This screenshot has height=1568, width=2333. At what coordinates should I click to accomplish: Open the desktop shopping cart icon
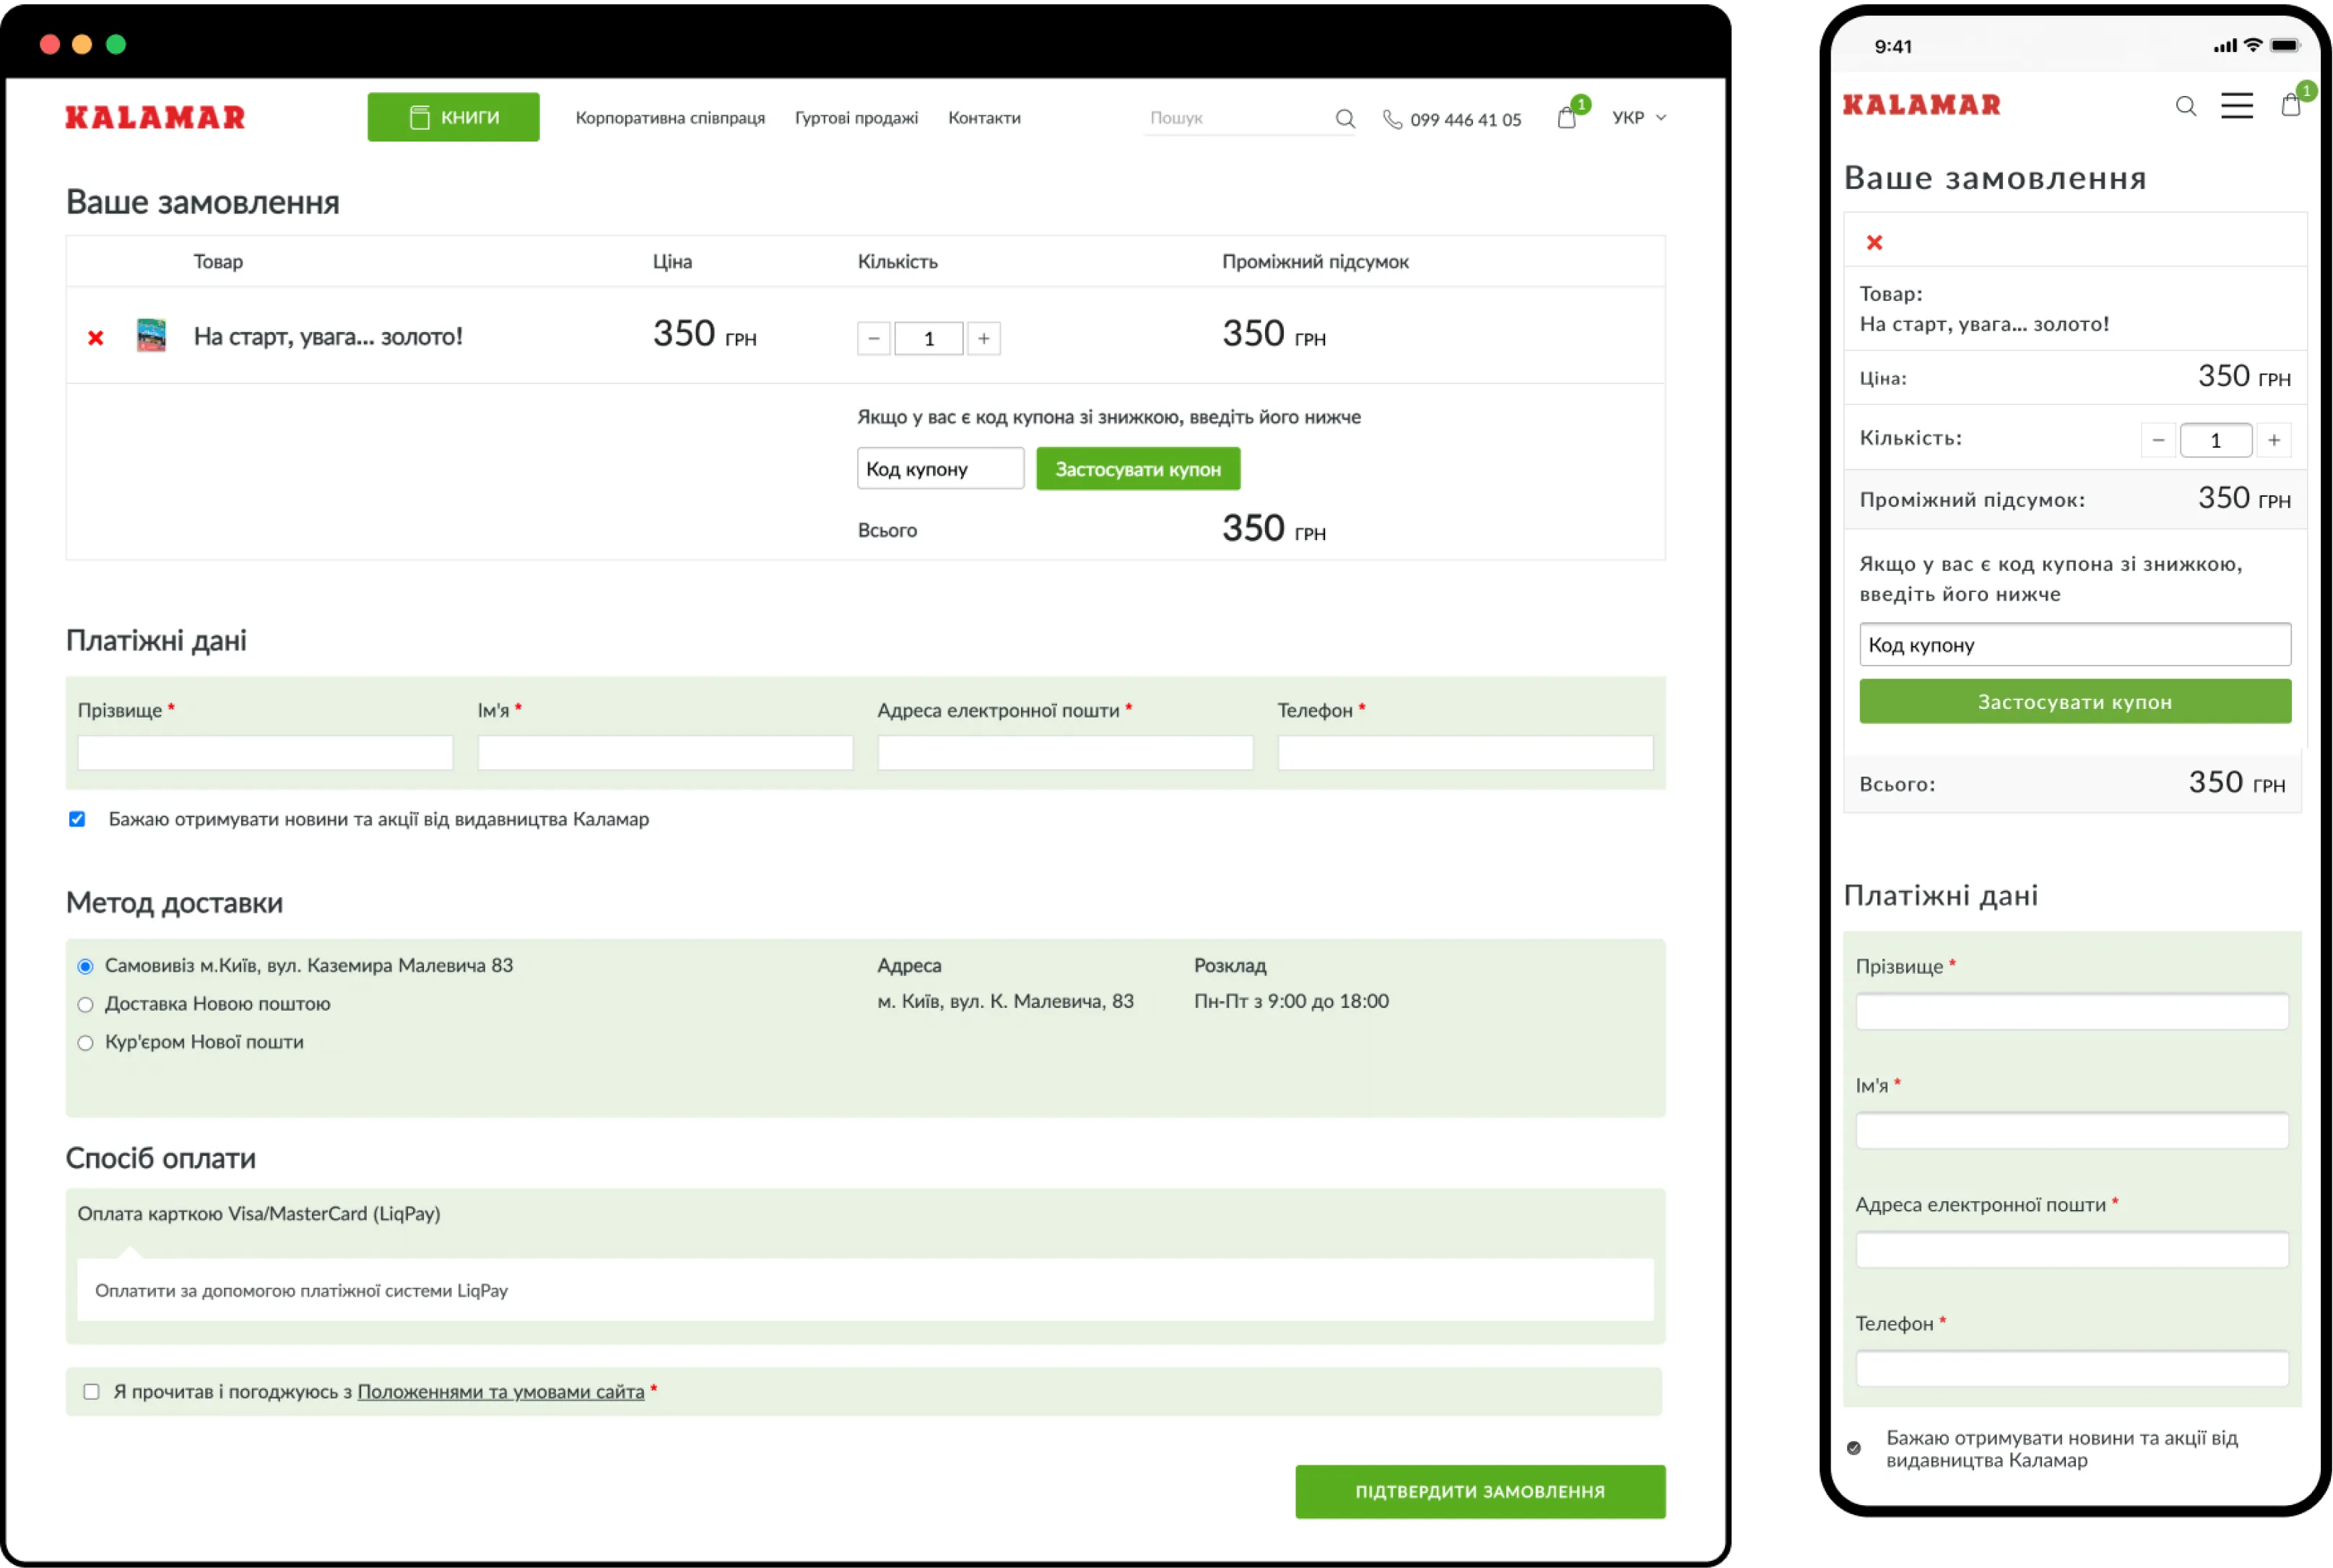point(1567,118)
